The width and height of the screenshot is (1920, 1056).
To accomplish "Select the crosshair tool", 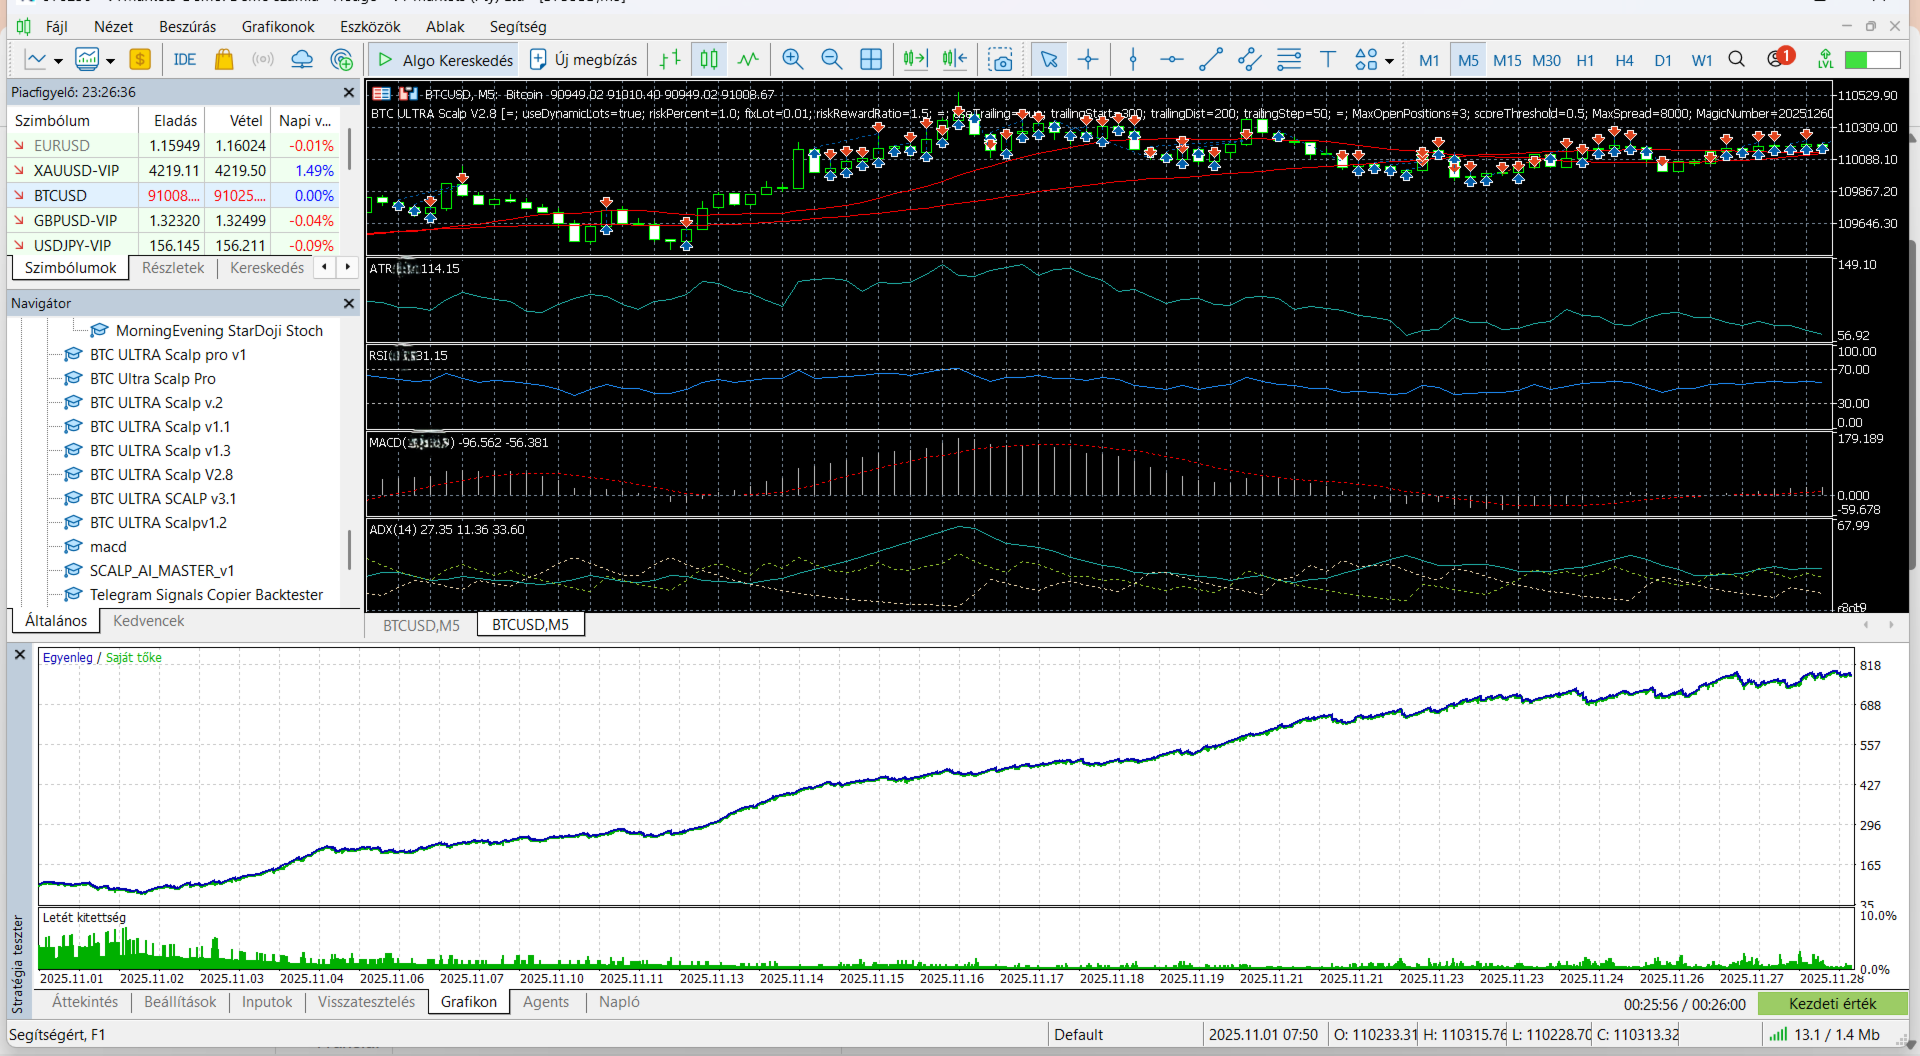I will click(1088, 60).
